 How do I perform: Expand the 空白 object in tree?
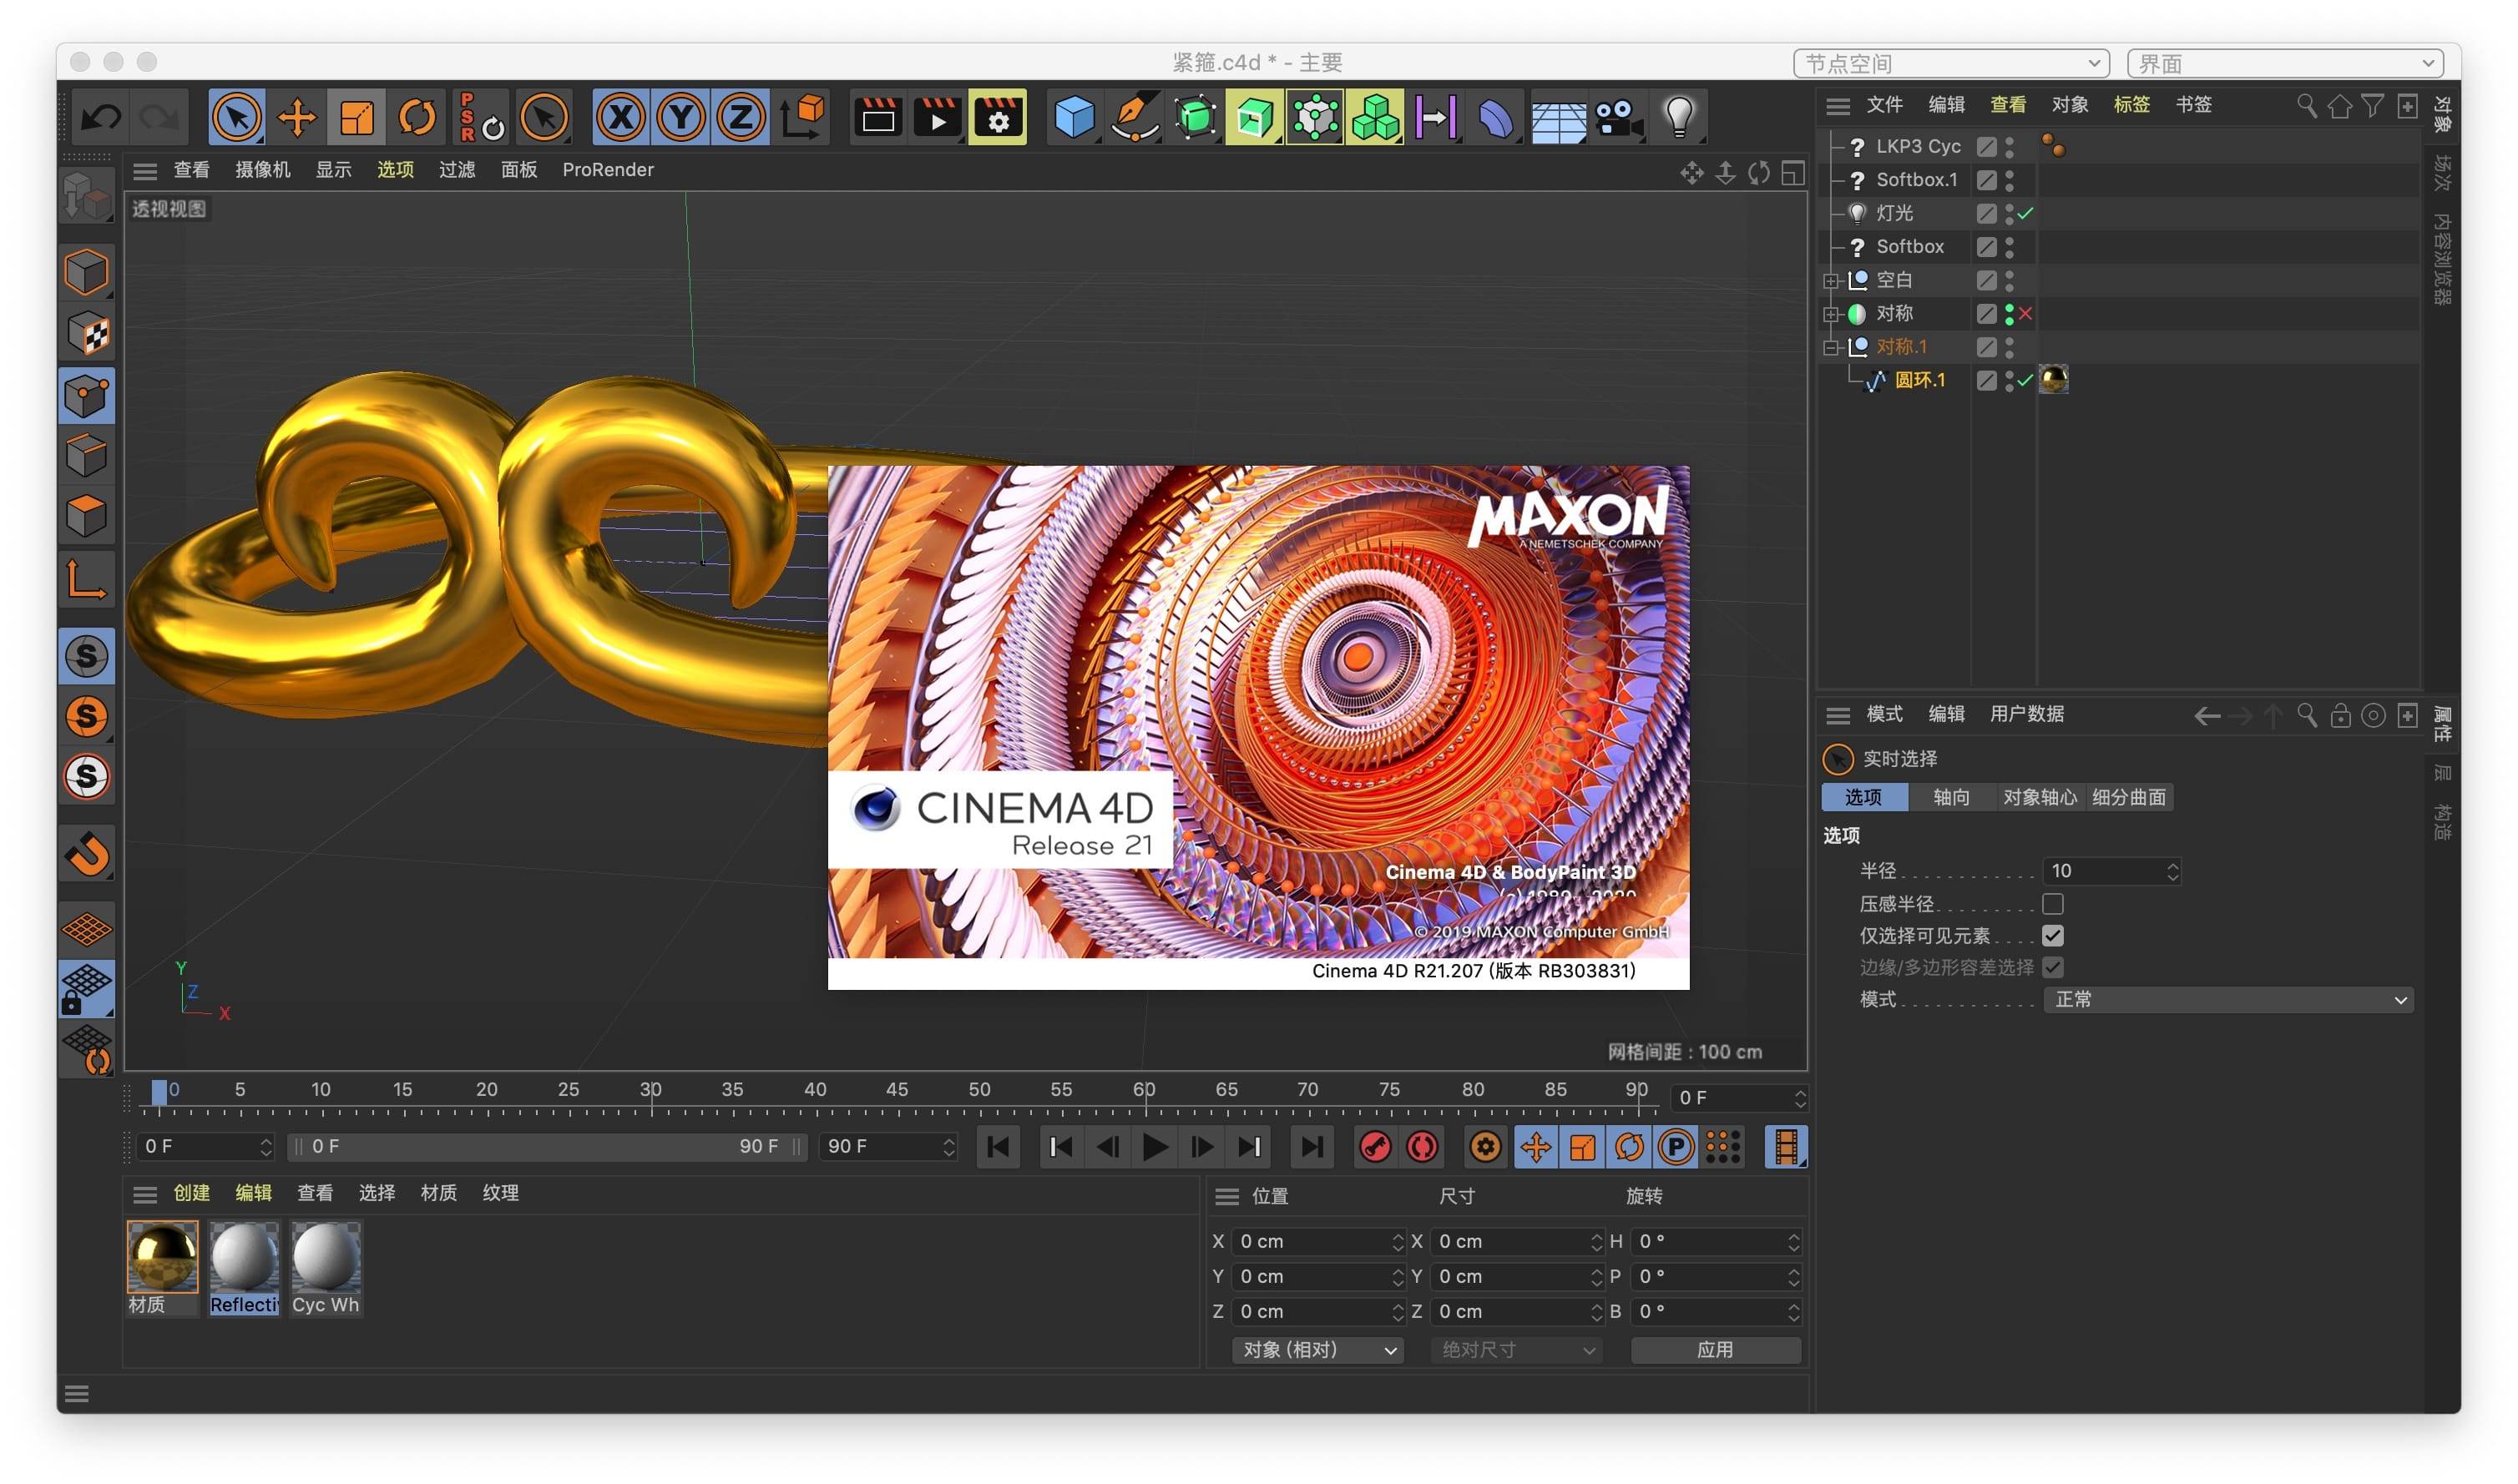coord(1831,281)
